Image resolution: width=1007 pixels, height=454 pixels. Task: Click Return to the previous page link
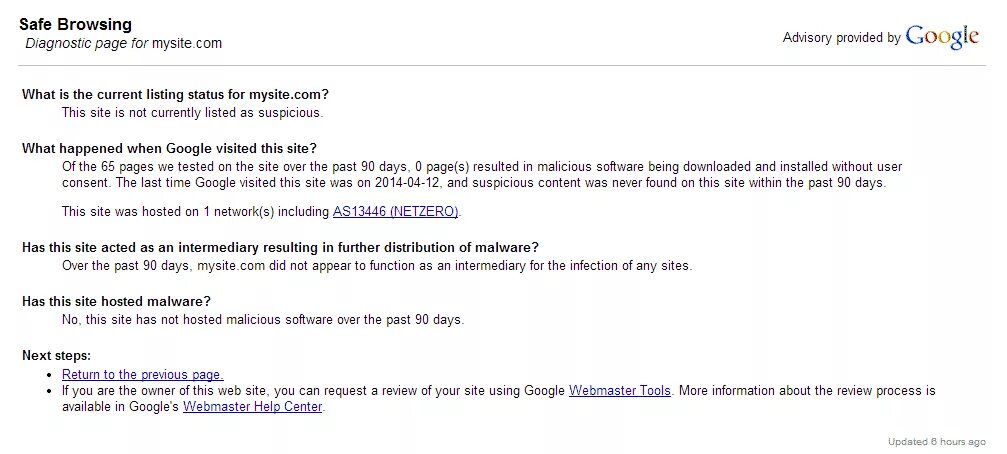[x=143, y=374]
